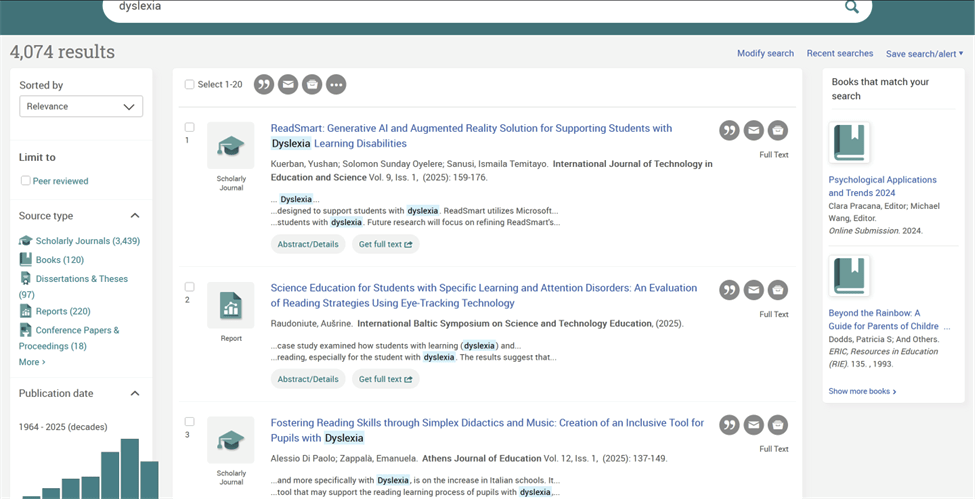
Task: Cite the ReadSmart article result
Action: click(729, 130)
